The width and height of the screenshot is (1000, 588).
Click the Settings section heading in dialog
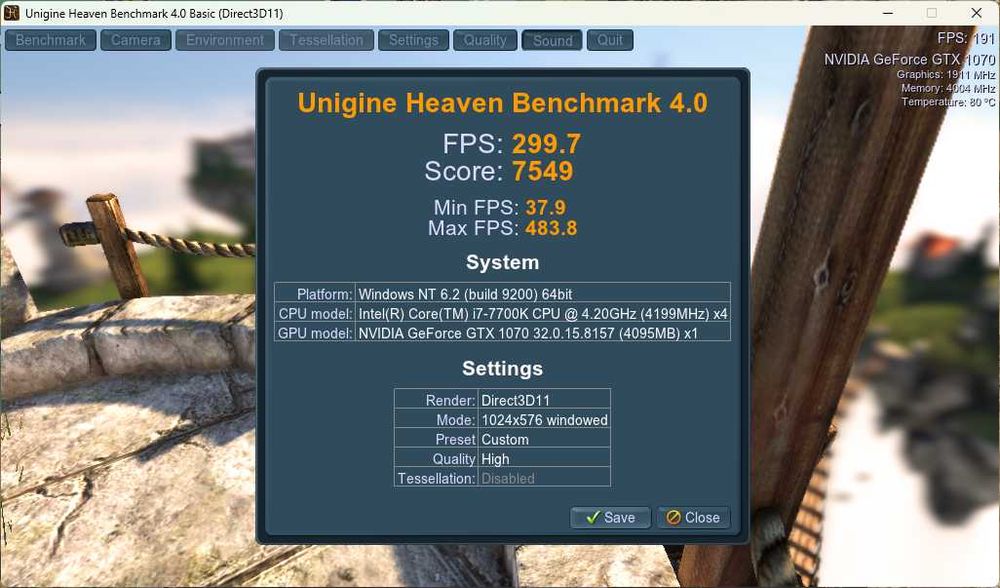point(503,369)
